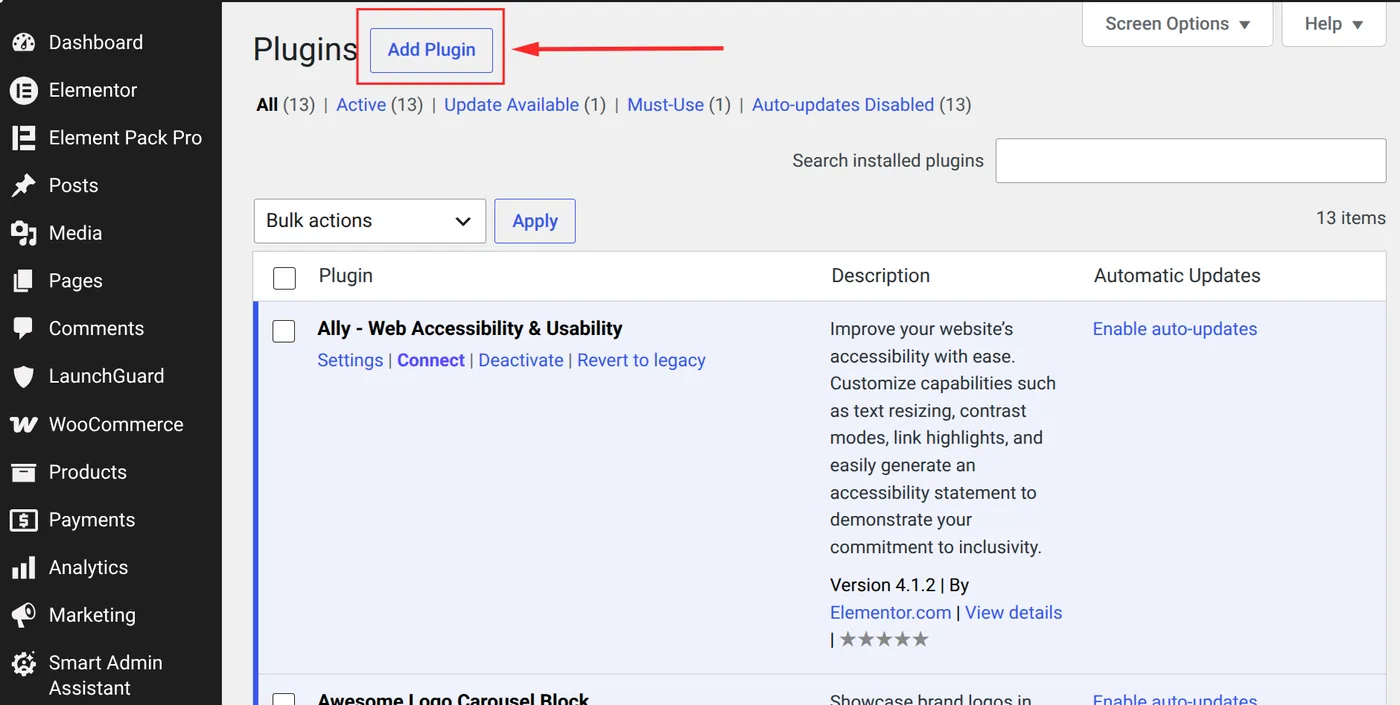The width and height of the screenshot is (1400, 705).
Task: Click the Products box icon
Action: click(x=23, y=472)
